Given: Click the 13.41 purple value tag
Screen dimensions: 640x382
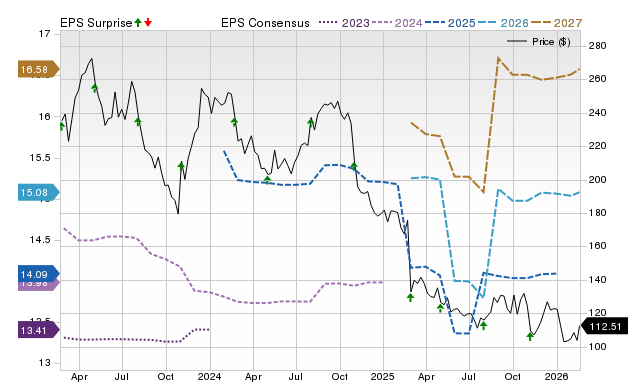Looking at the screenshot, I should tap(38, 330).
